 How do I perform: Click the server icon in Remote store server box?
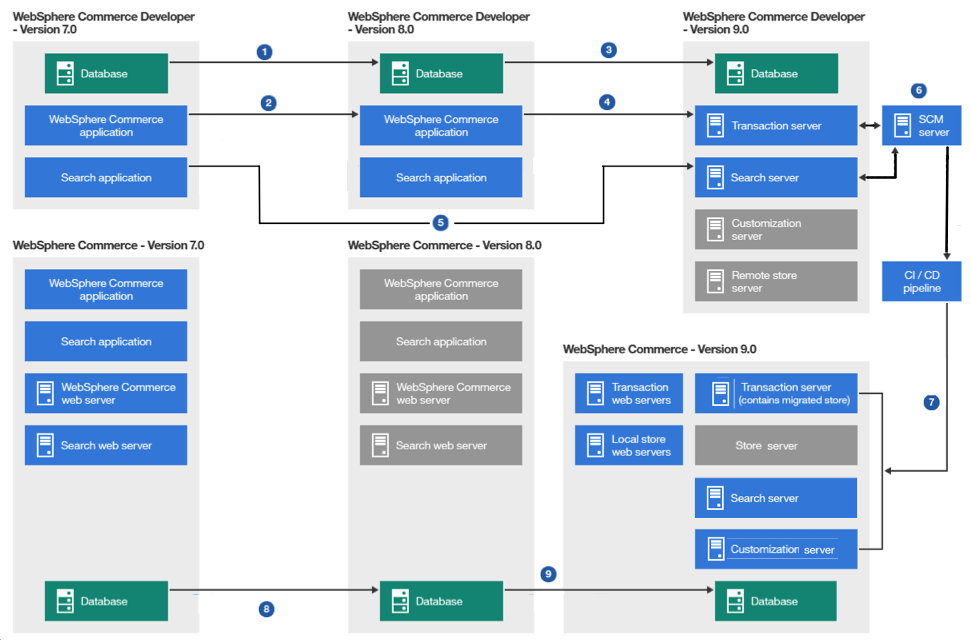[715, 281]
